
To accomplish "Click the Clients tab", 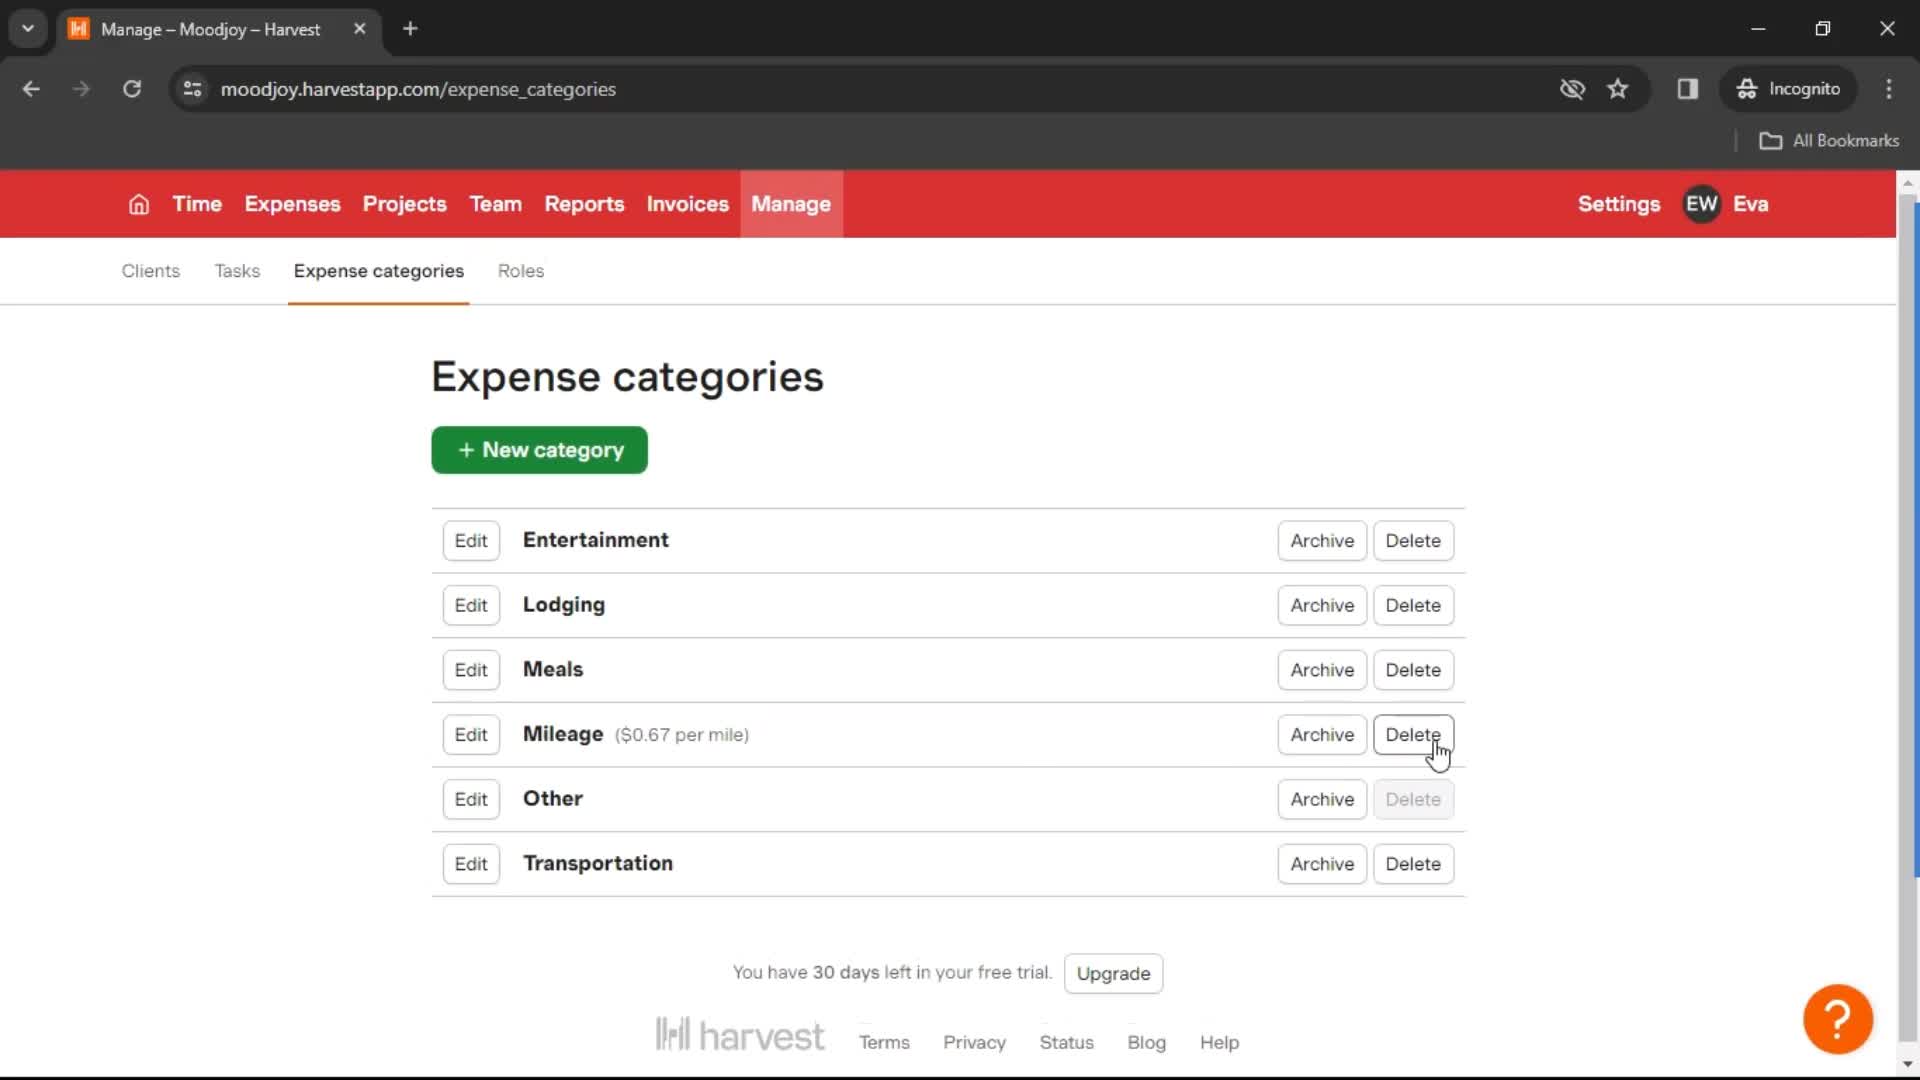I will pyautogui.click(x=150, y=270).
